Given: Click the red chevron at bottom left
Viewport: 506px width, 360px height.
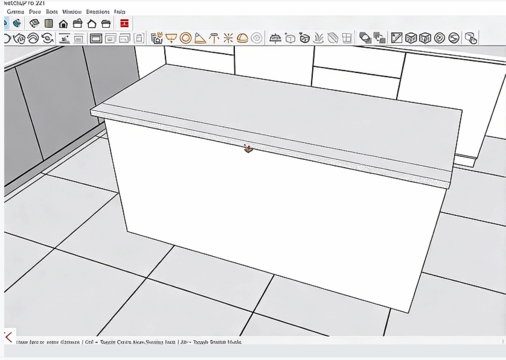Looking at the screenshot, I should (9, 337).
